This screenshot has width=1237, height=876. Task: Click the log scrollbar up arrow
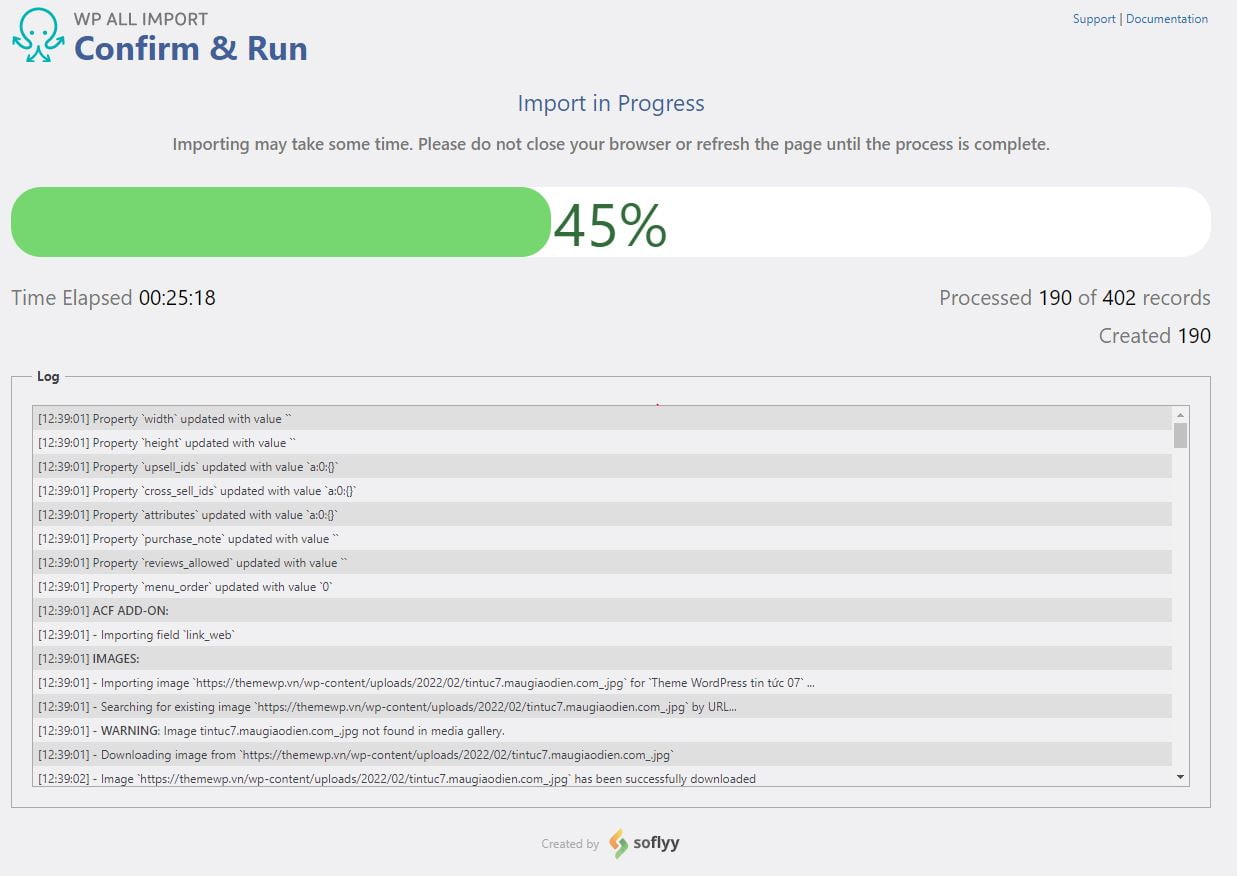pos(1181,414)
